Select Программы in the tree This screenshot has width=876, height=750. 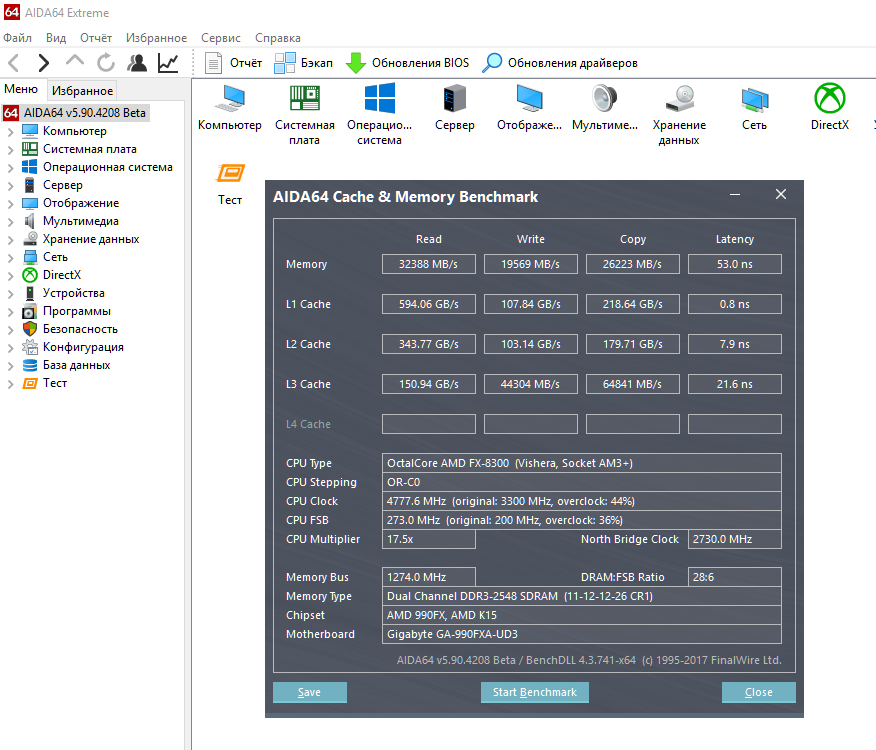point(77,311)
